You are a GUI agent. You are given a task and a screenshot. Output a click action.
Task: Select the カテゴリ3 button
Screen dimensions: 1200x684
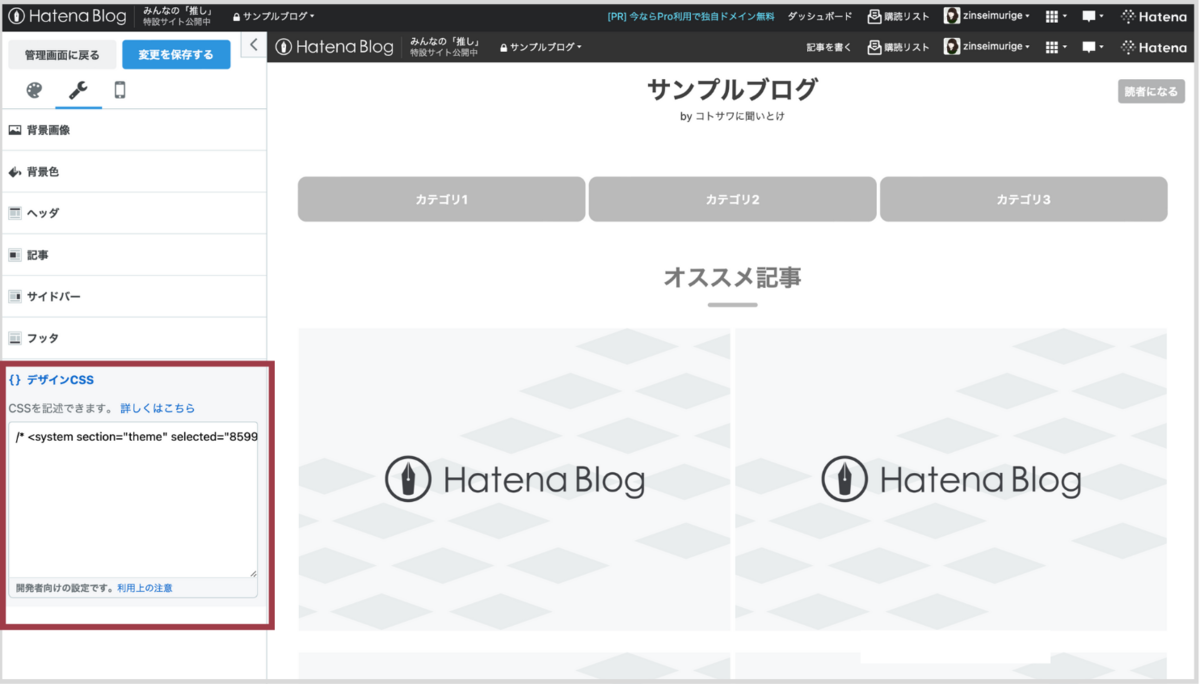[1023, 199]
